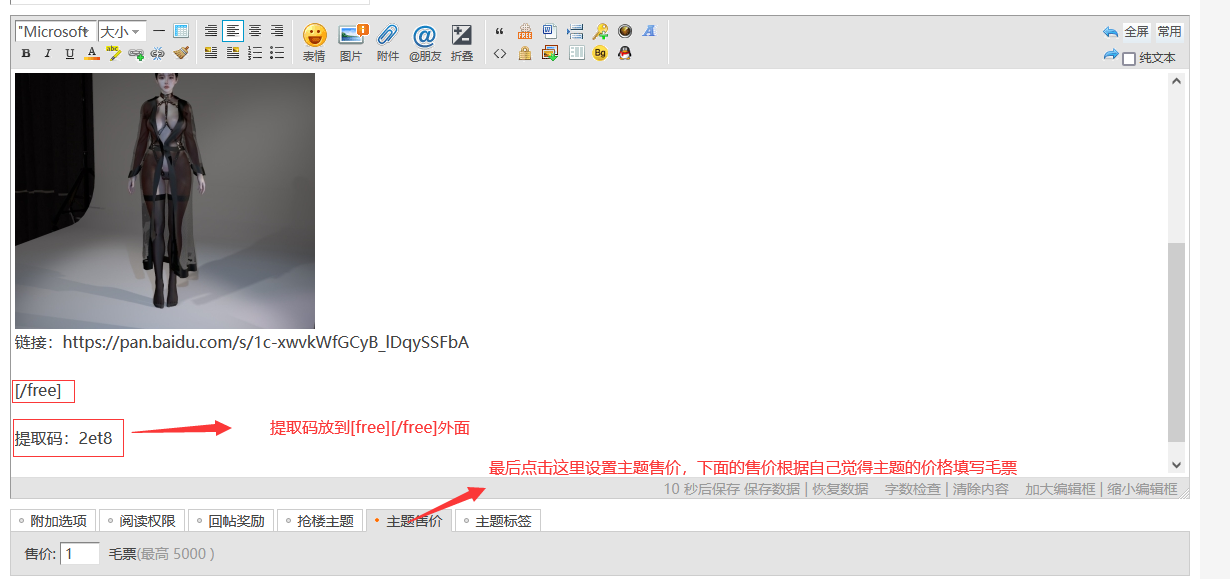Click the pan.baidu.com link text
This screenshot has width=1230, height=579.
[x=266, y=342]
